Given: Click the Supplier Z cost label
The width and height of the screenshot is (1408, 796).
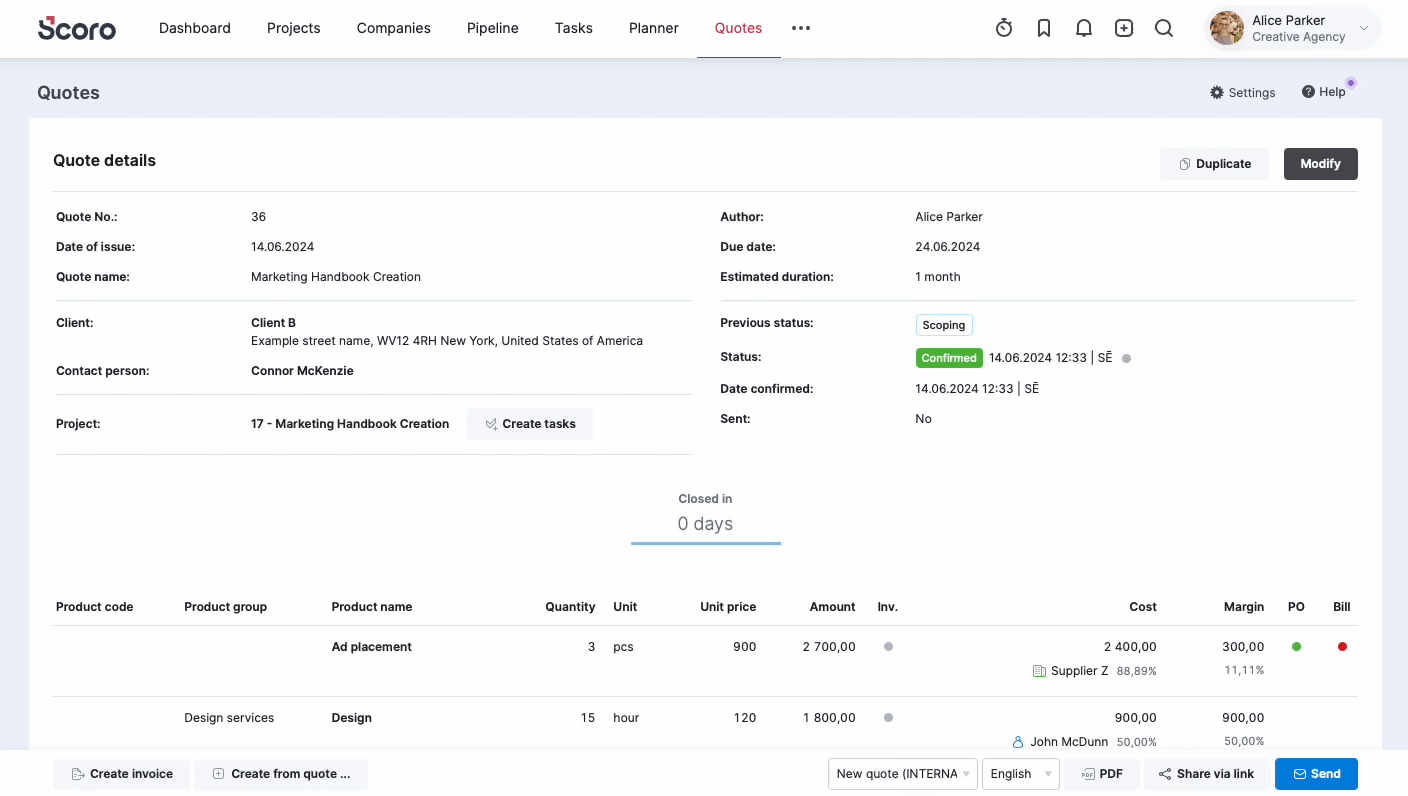Looking at the screenshot, I should [x=1079, y=671].
